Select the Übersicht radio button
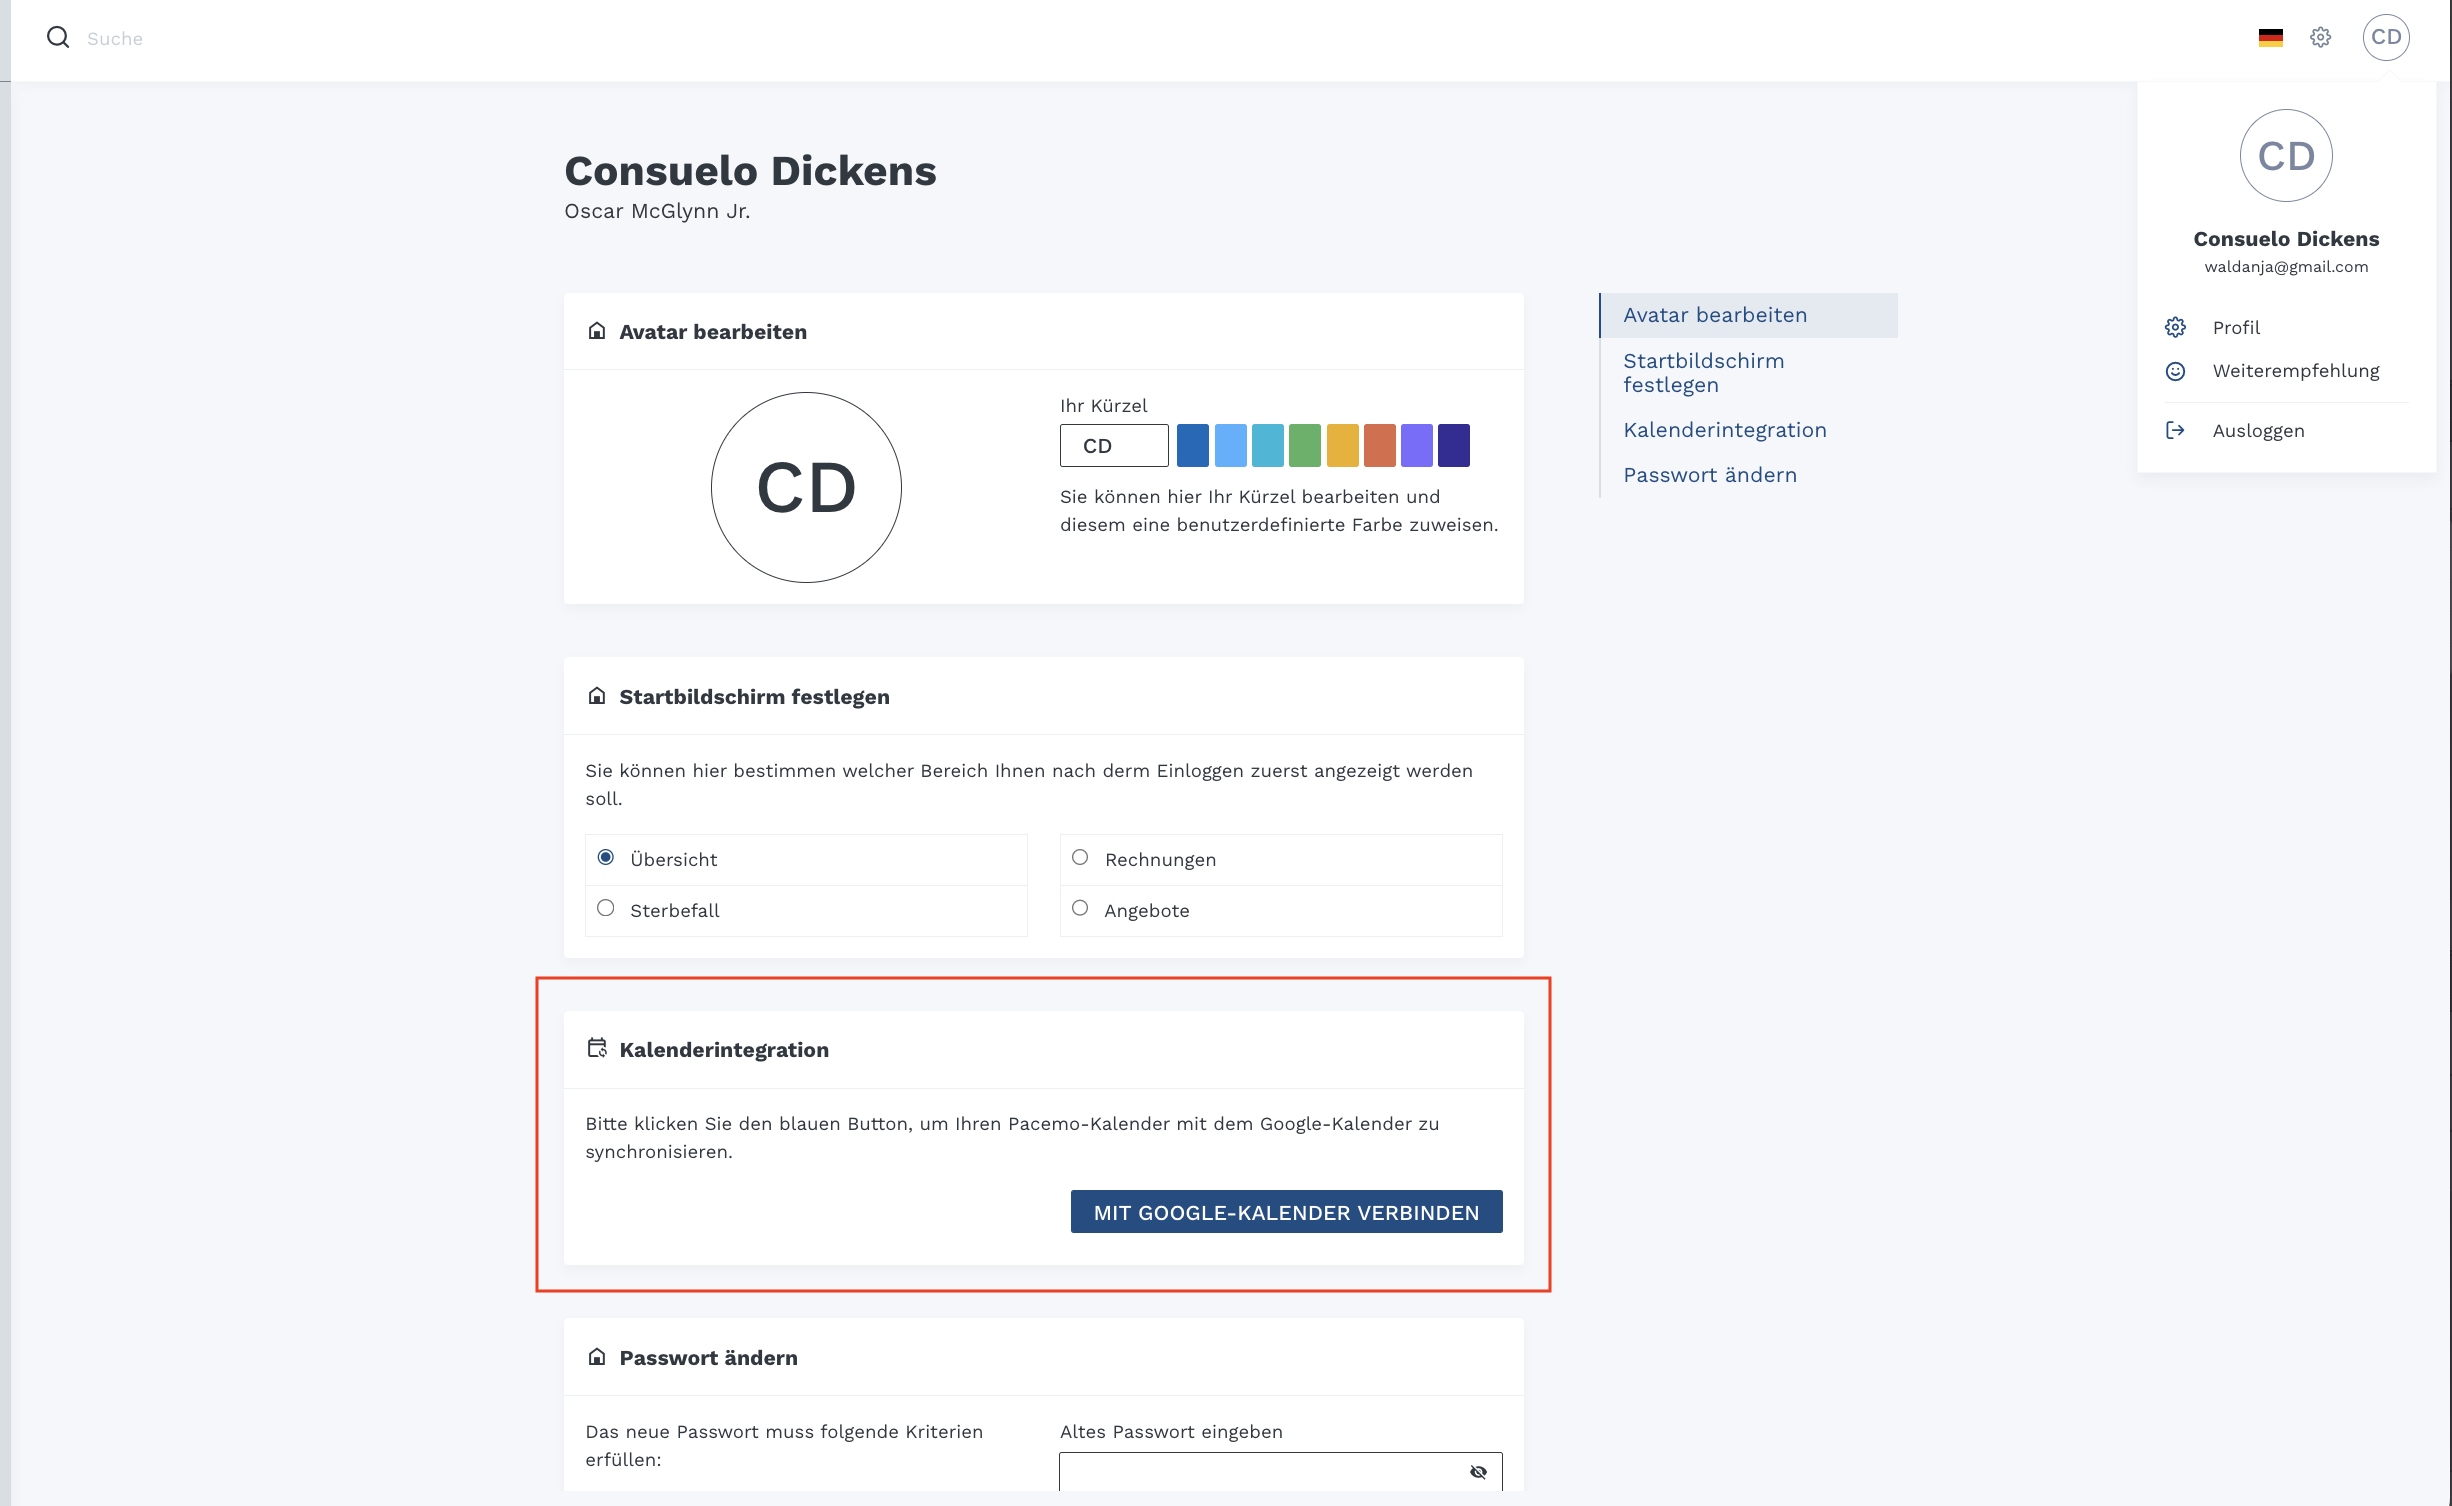This screenshot has width=2452, height=1506. point(606,858)
